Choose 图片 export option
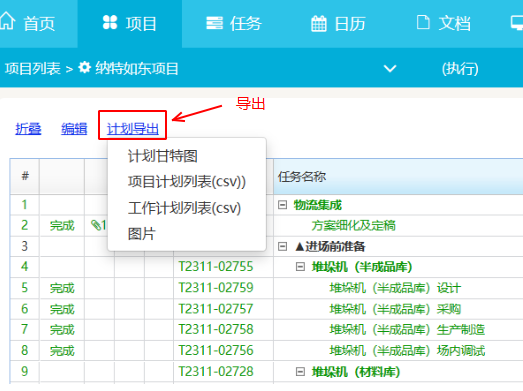Screen dimensions: 523x391 click(x=141, y=234)
